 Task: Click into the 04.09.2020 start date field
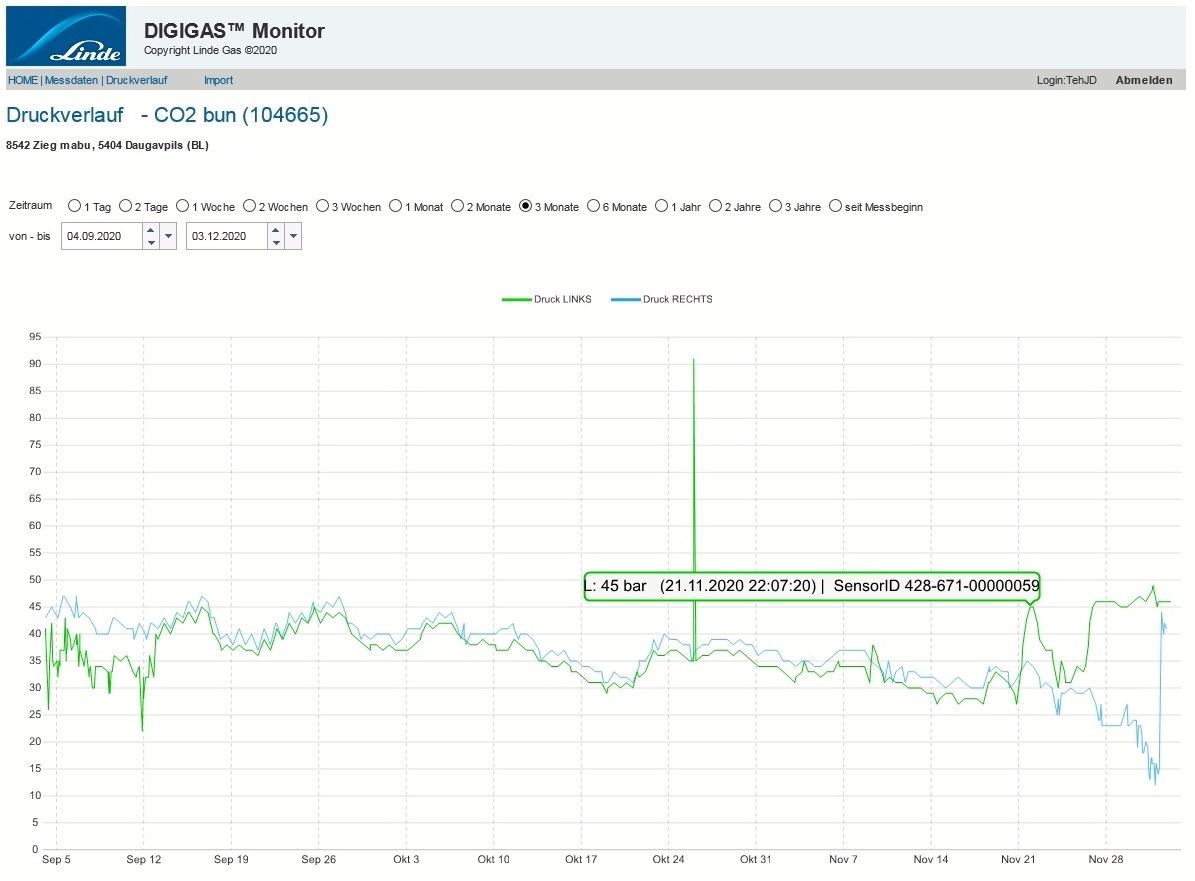[101, 237]
